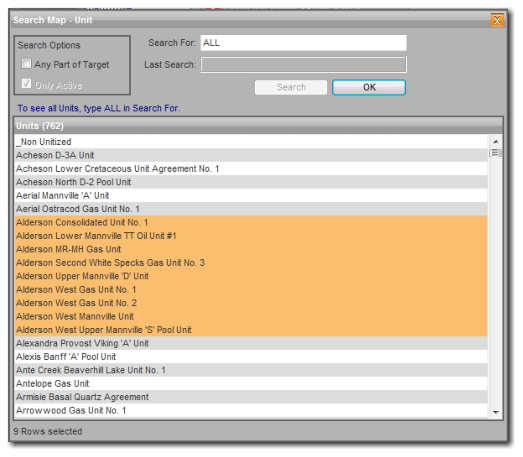Image resolution: width=523 pixels, height=457 pixels.
Task: Enable the Any Part of Target checkbox
Action: [26, 63]
